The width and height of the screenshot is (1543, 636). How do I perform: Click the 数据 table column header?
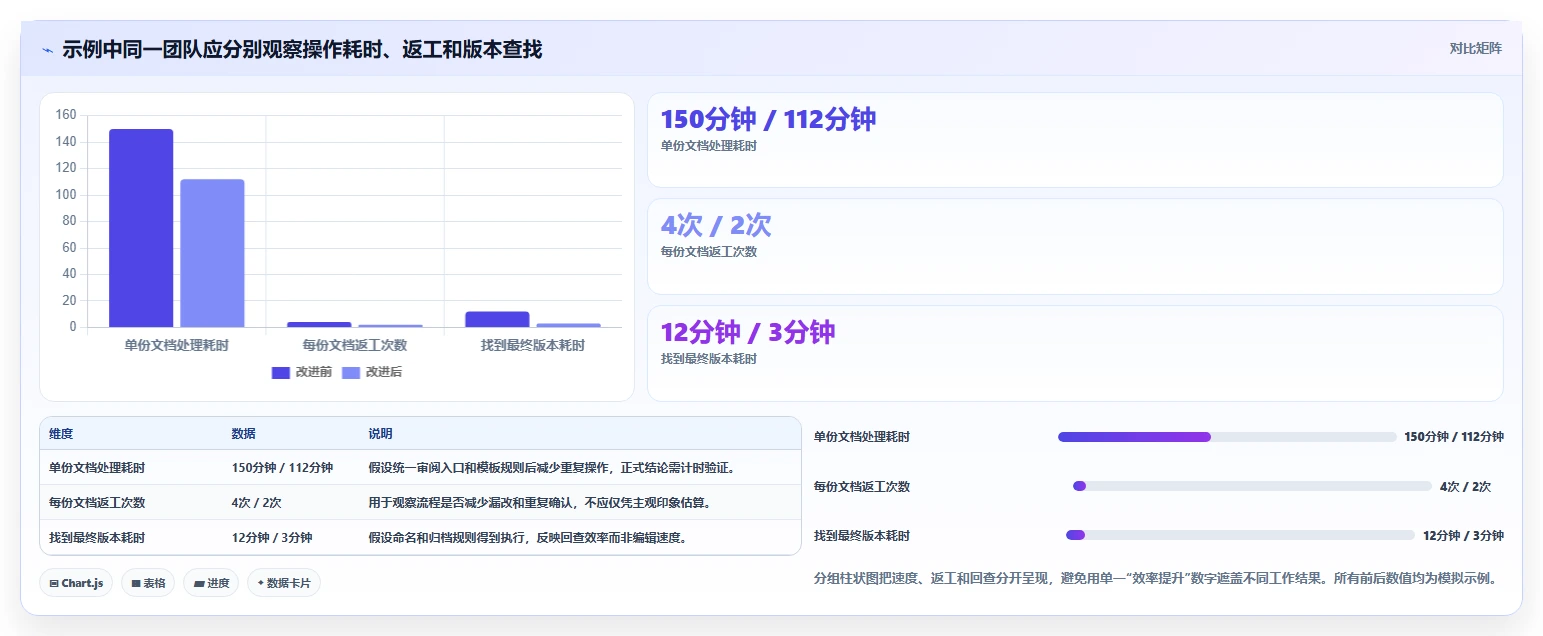tap(244, 434)
